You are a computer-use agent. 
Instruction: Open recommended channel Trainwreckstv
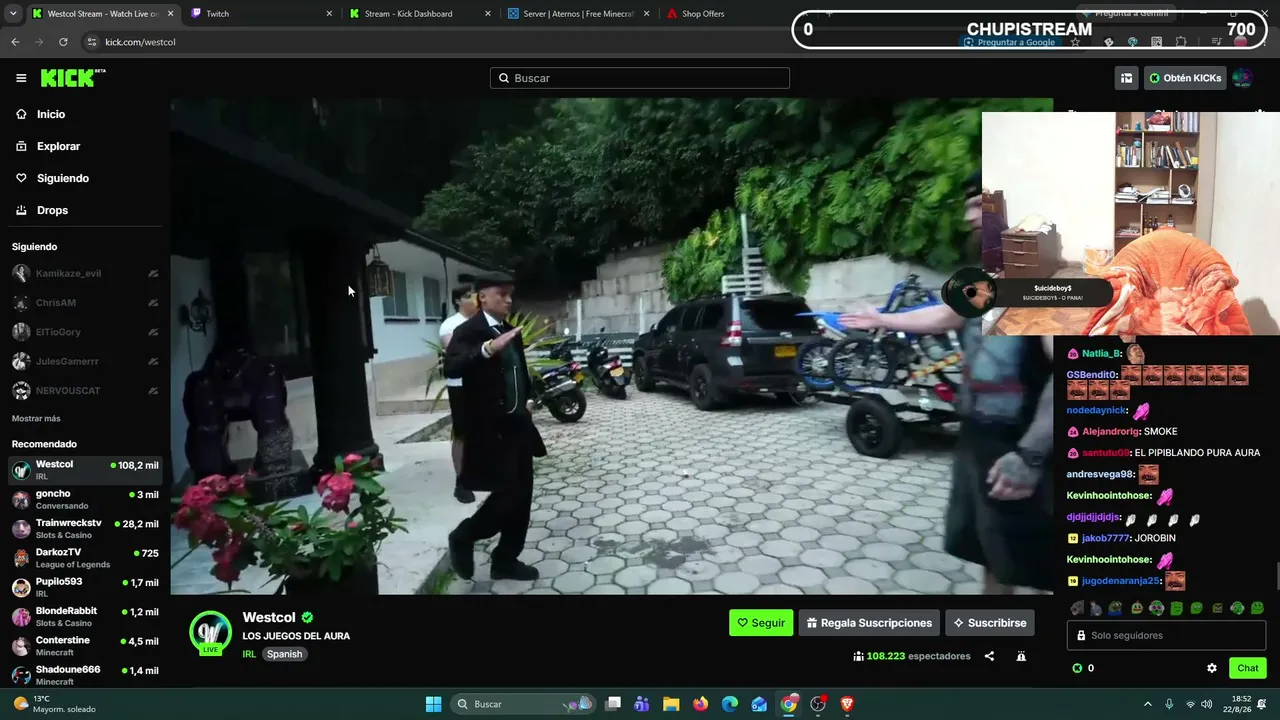pyautogui.click(x=85, y=528)
